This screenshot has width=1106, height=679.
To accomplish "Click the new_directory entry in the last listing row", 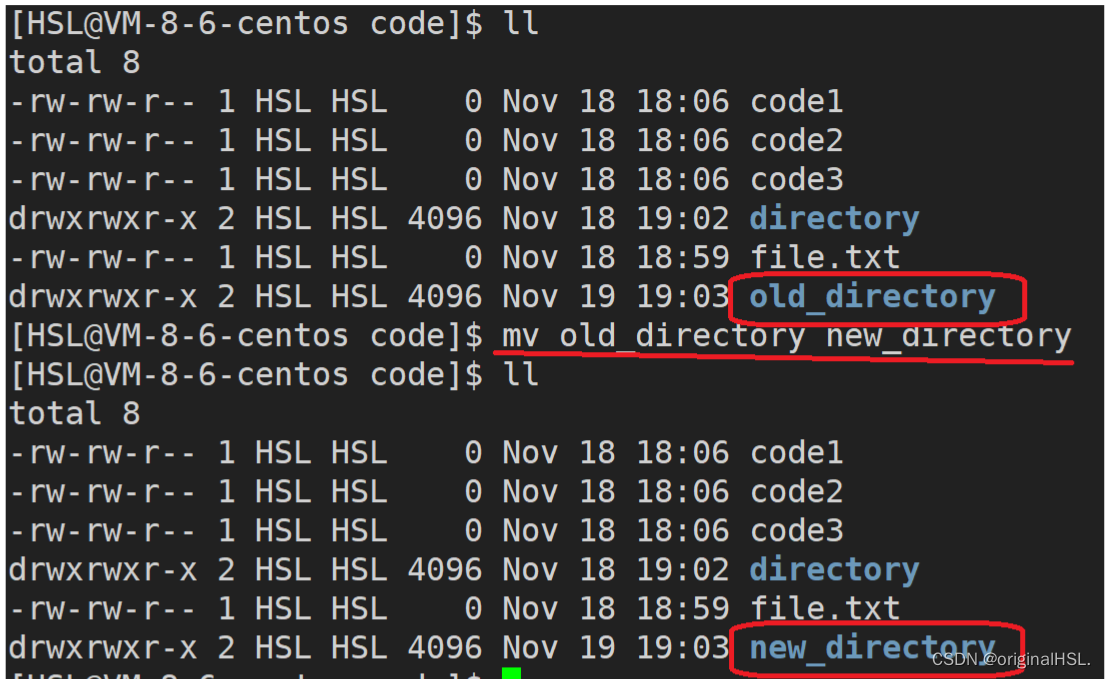I will coord(872,647).
